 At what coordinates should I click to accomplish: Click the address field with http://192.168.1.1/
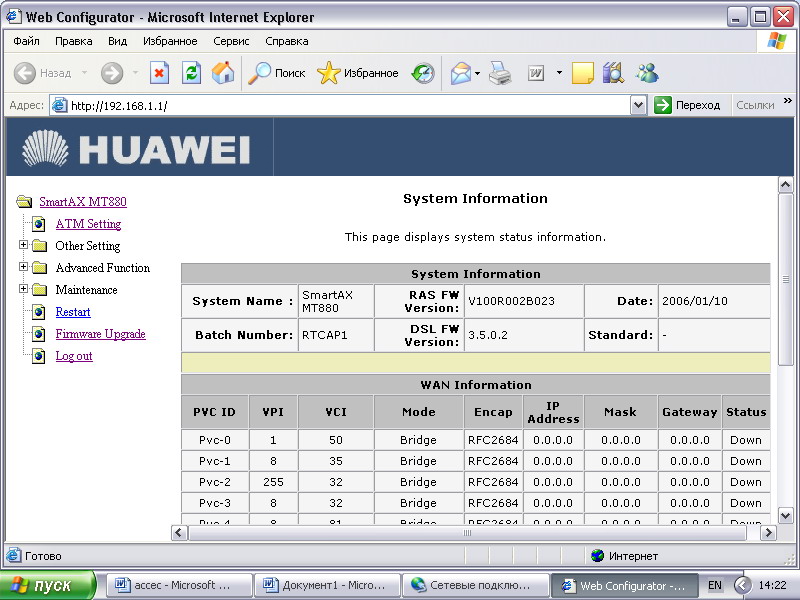[x=341, y=106]
